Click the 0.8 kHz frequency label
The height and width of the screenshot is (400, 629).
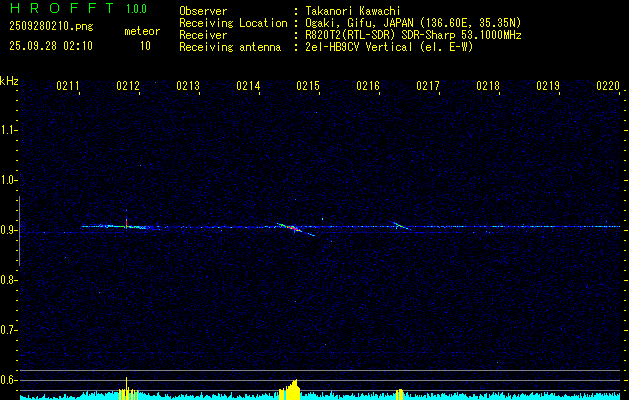[x=8, y=280]
